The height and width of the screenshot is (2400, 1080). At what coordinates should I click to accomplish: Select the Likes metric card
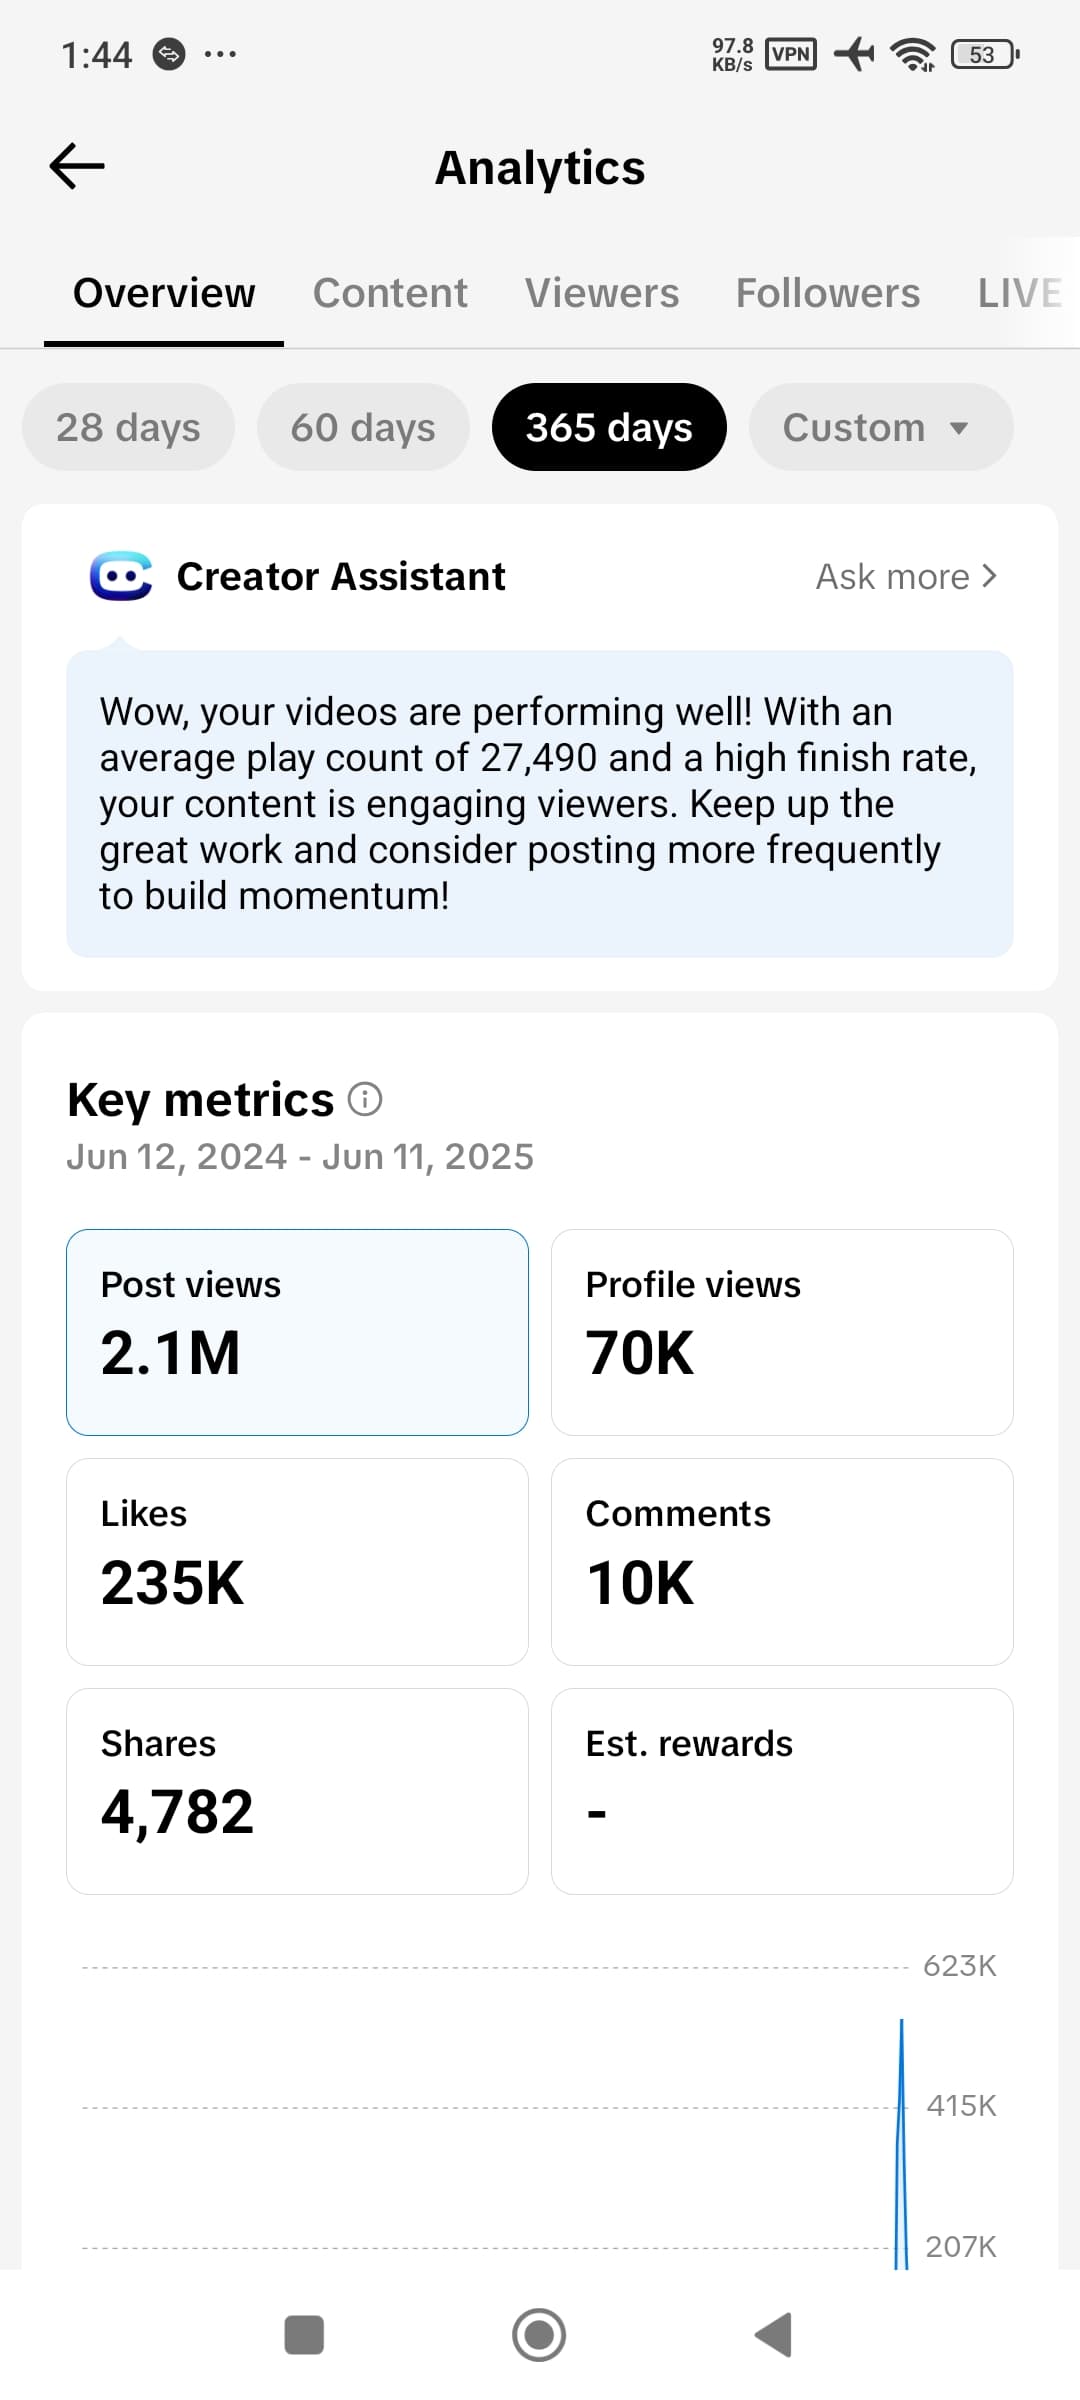coord(297,1562)
